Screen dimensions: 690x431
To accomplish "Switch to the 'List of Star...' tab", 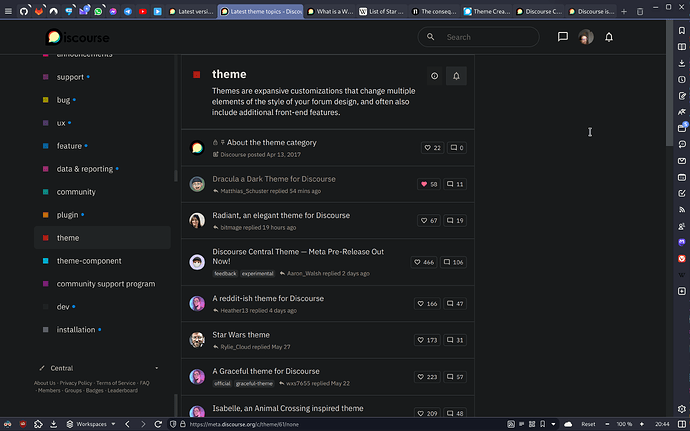I will click(x=382, y=11).
